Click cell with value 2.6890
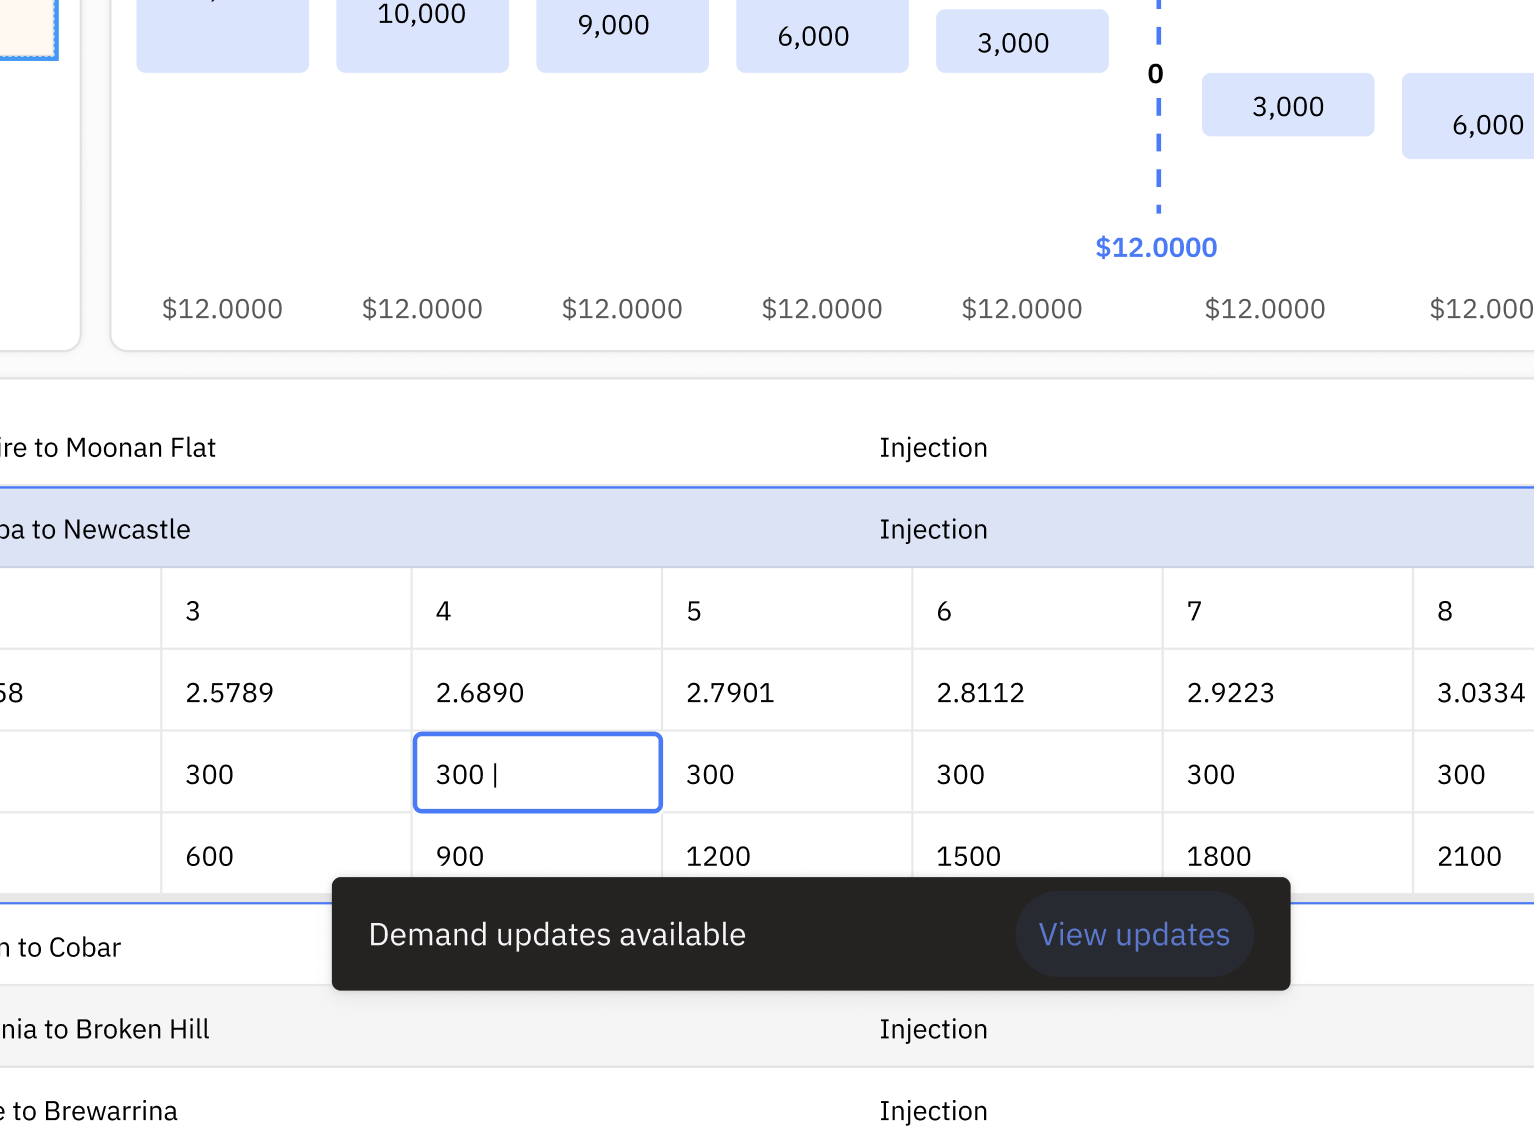Viewport: 1534px width, 1146px height. coord(537,692)
